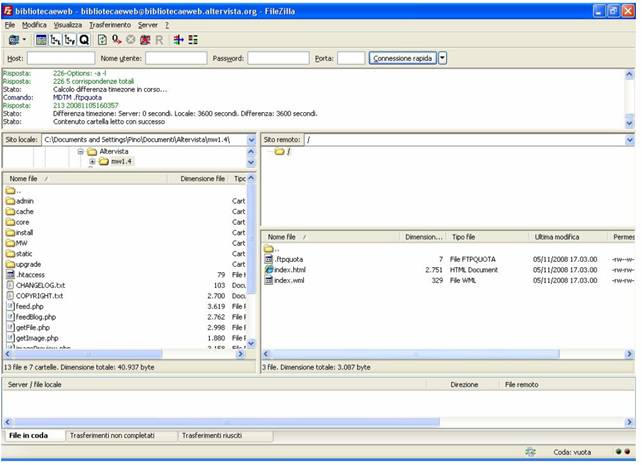Open the ? help menu
The width and height of the screenshot is (642, 465).
167,25
